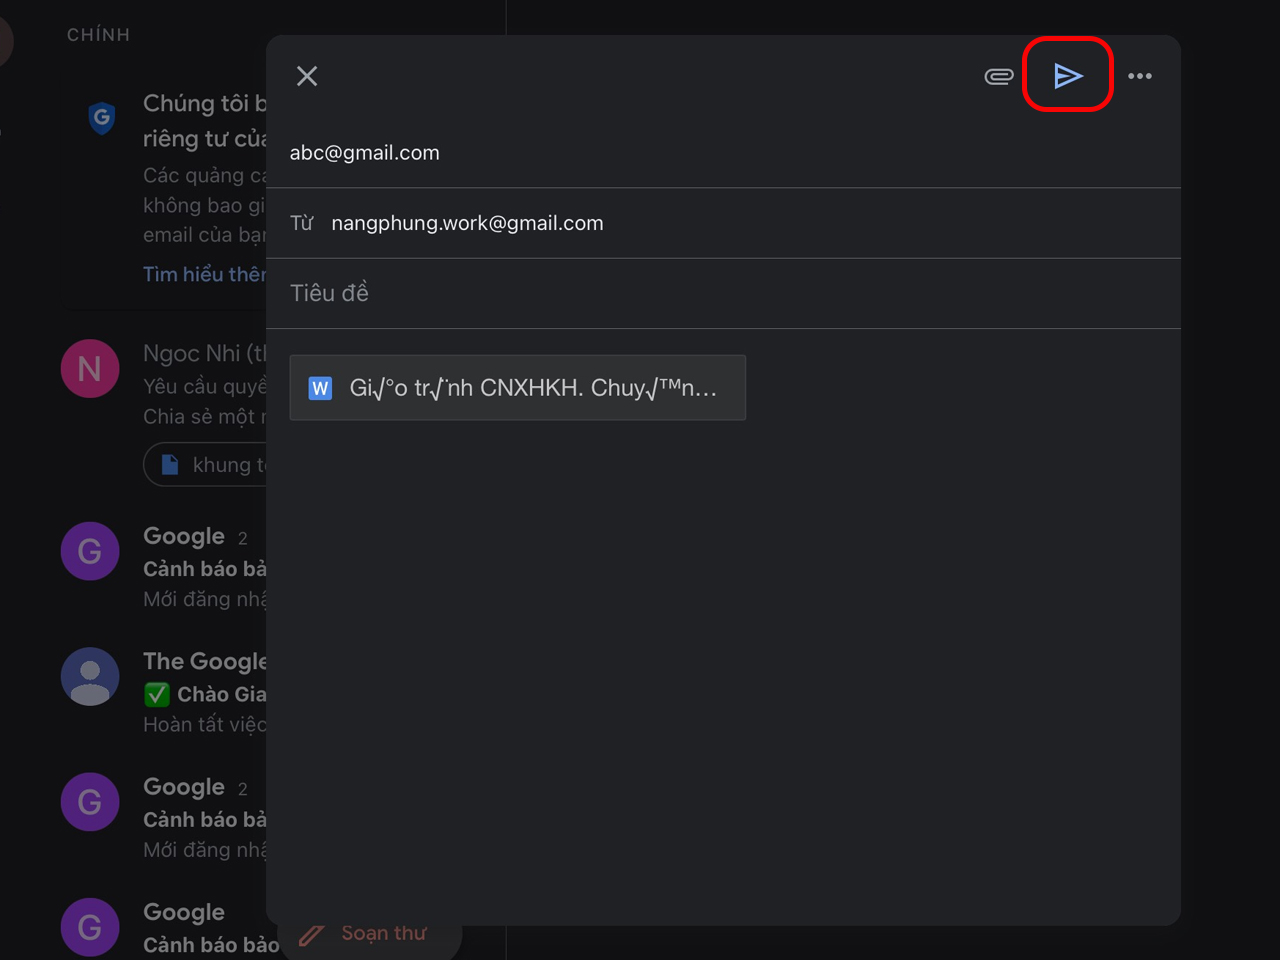
Task: Open The Google email Chào Gia
Action: click(165, 692)
